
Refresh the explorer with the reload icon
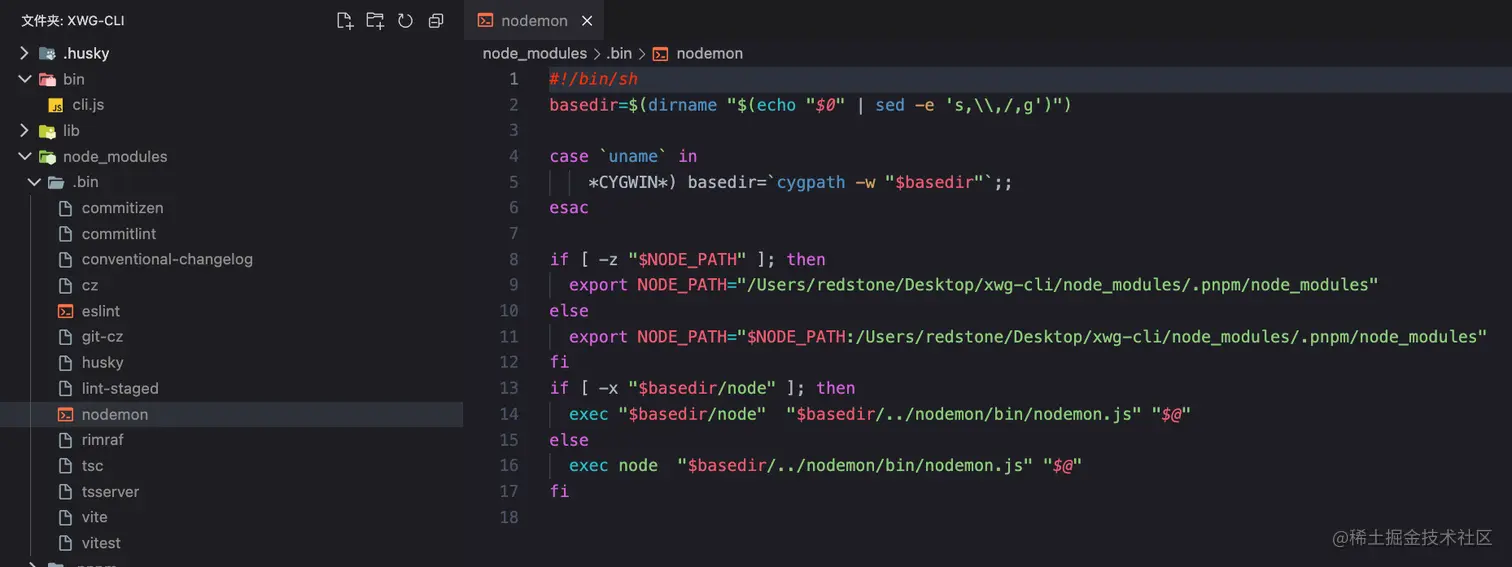(405, 20)
